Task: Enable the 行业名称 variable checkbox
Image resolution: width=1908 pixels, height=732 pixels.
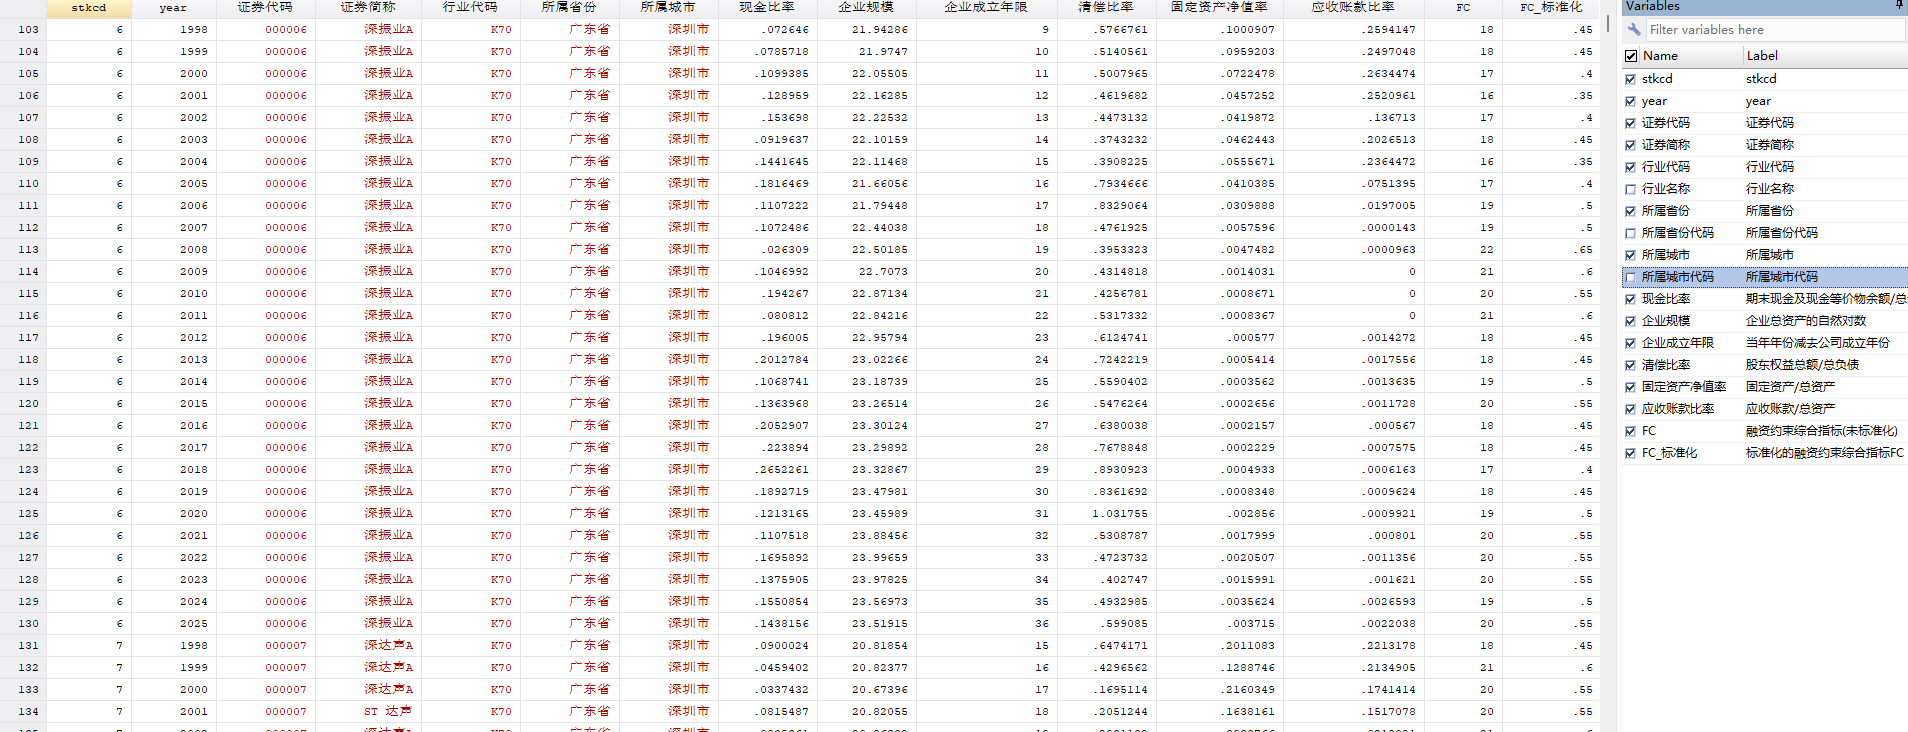Action: pos(1631,189)
